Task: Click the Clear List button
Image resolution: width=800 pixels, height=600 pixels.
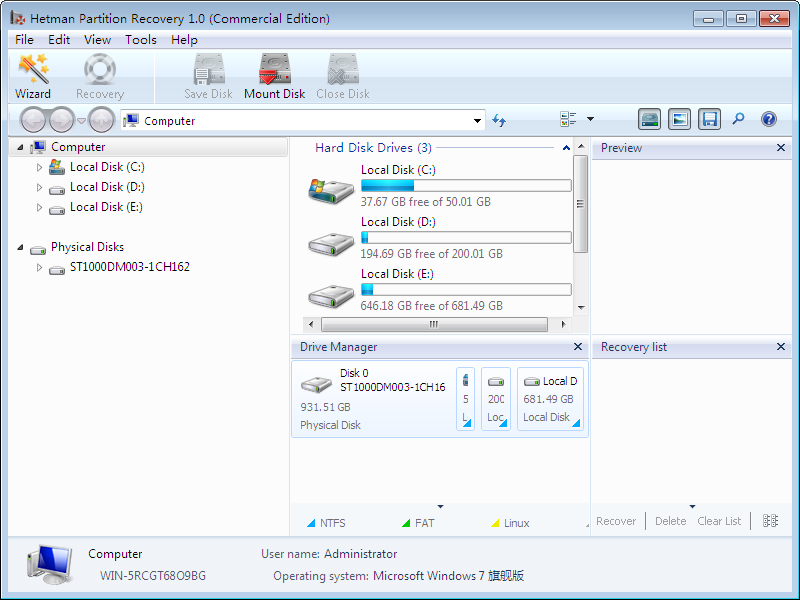Action: 719,521
